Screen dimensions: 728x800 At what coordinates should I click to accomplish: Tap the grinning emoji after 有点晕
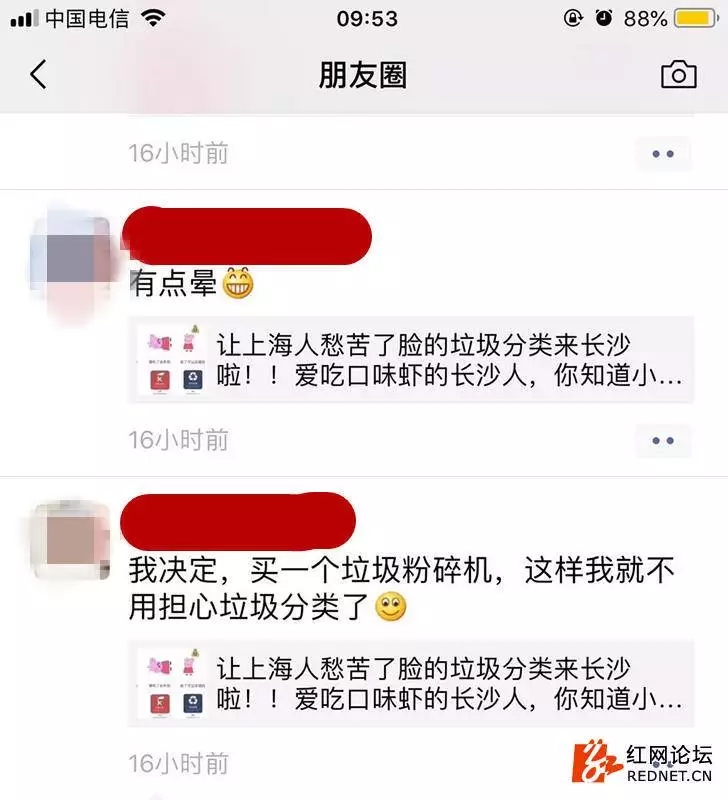[238, 283]
